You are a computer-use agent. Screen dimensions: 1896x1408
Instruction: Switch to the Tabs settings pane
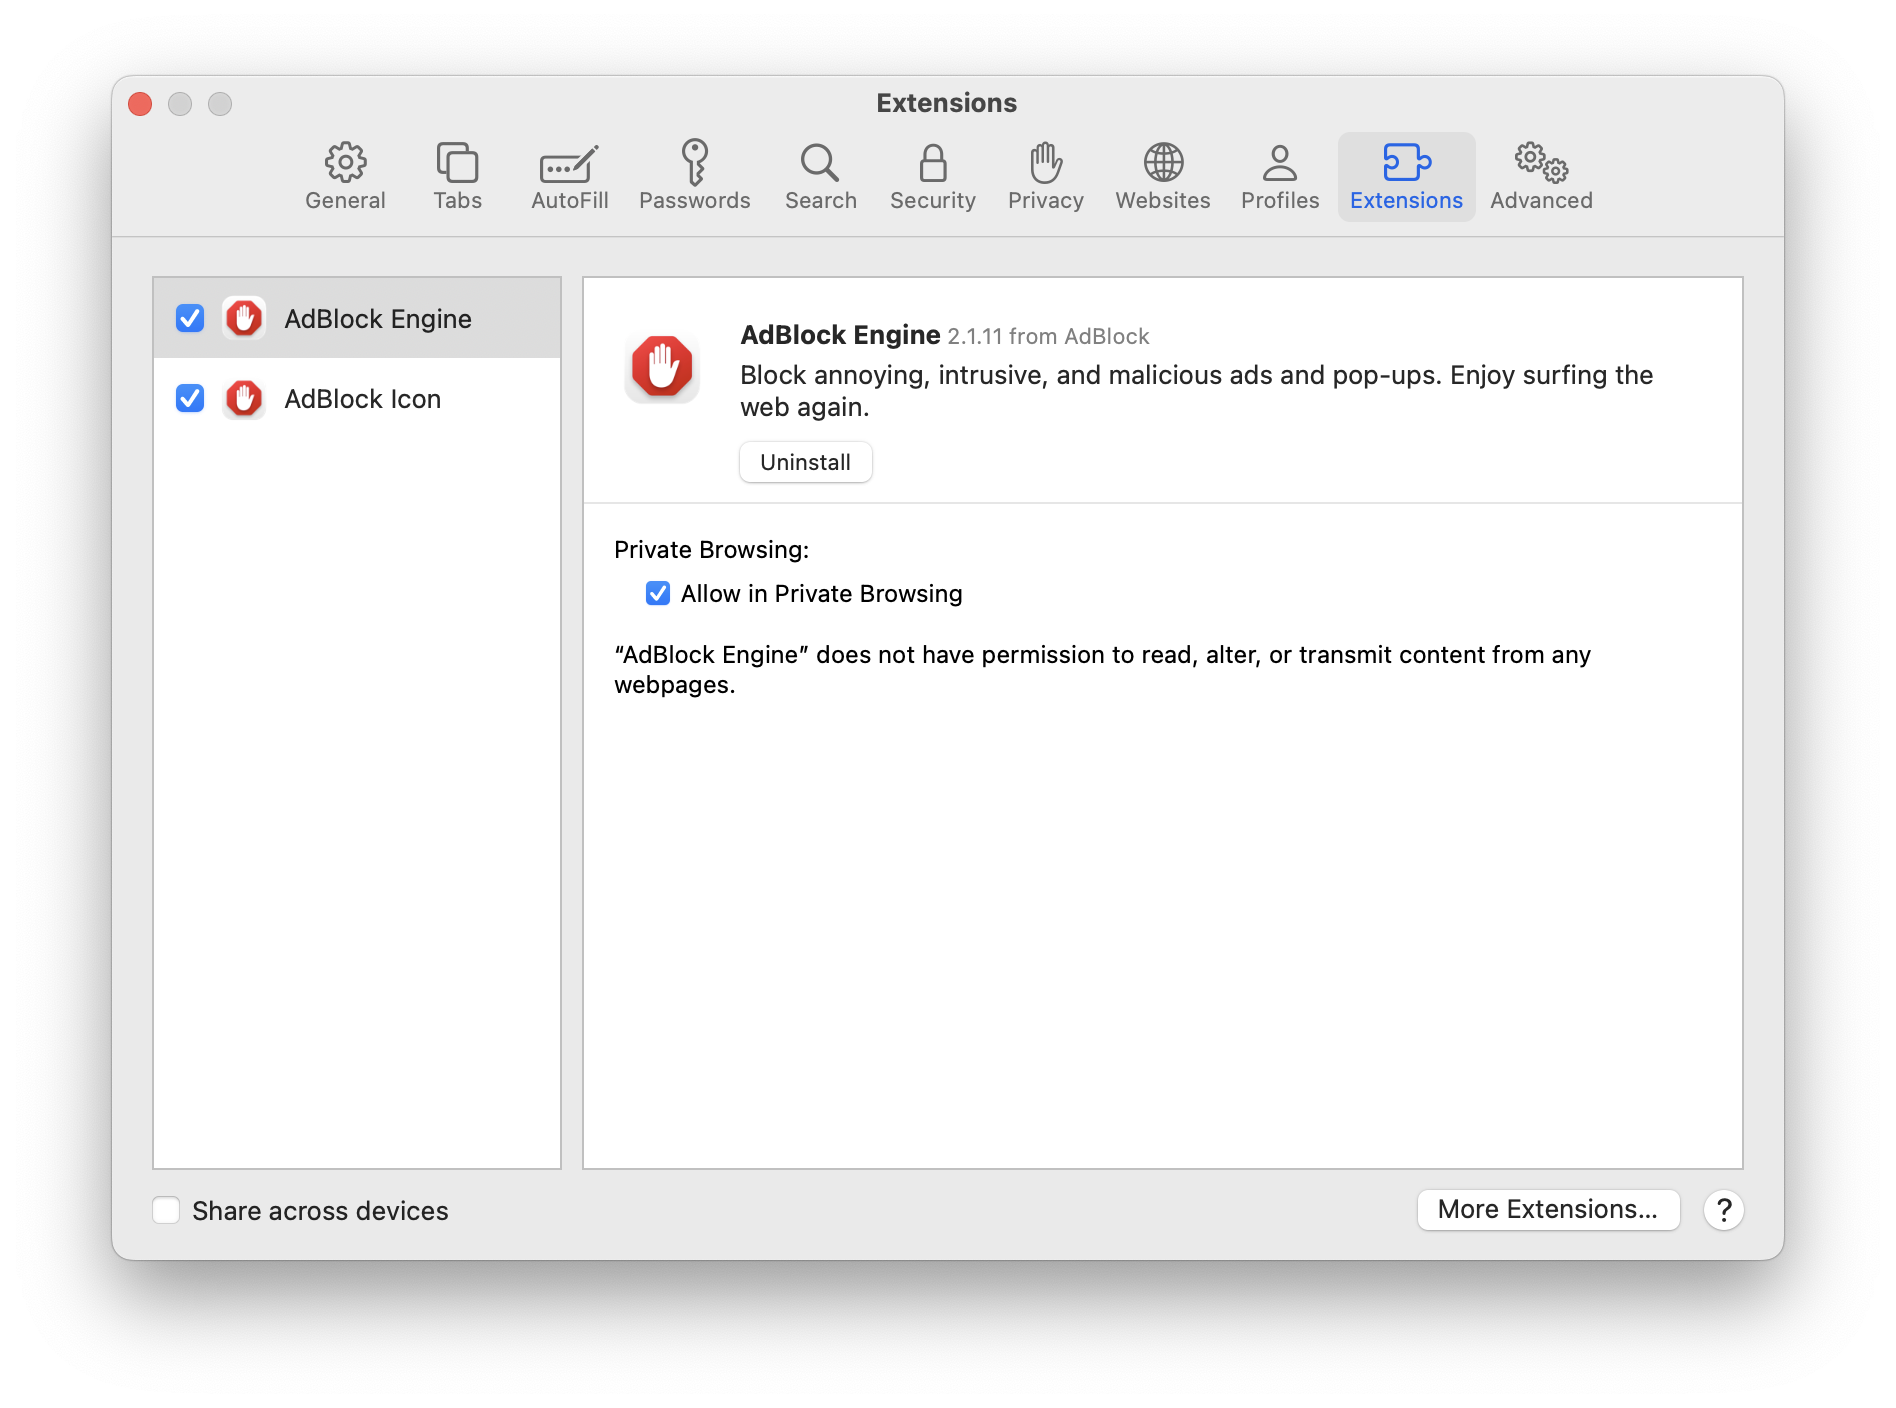pos(457,177)
